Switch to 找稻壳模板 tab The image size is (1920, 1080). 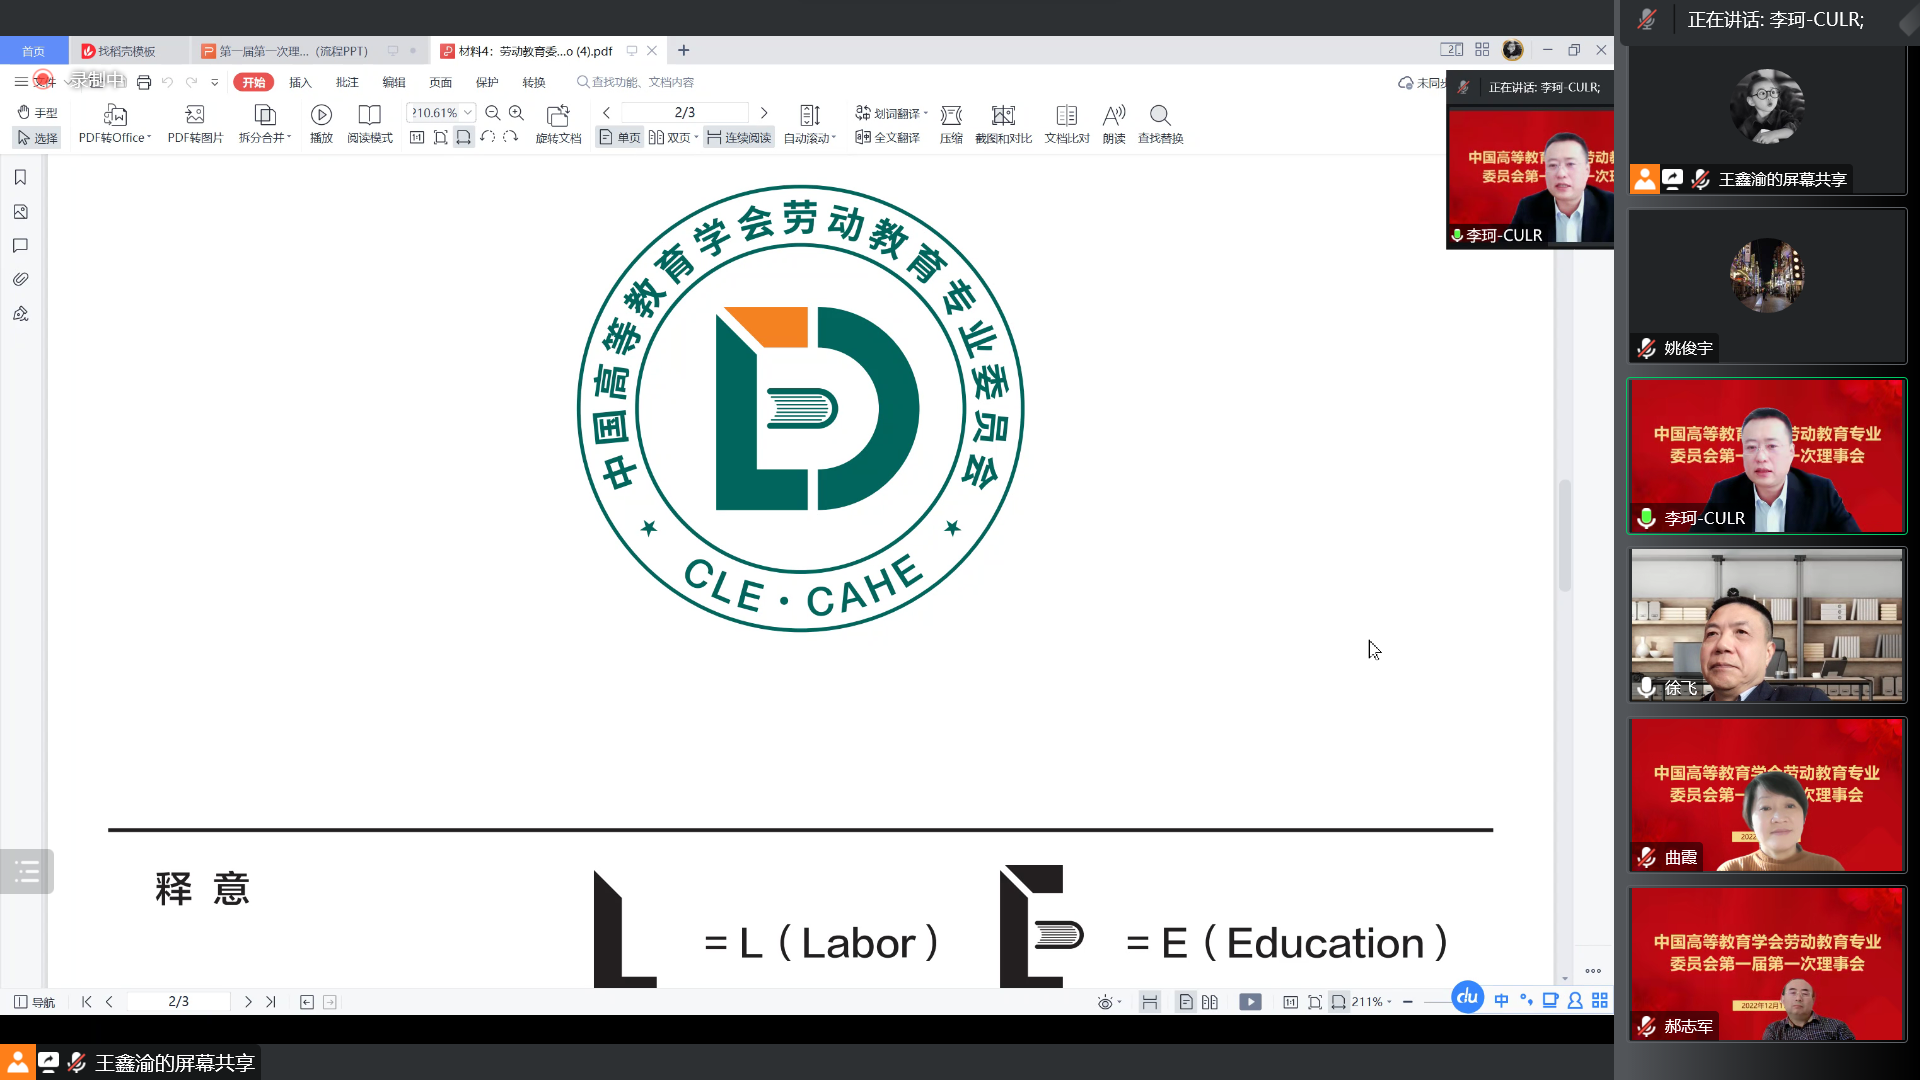(128, 51)
